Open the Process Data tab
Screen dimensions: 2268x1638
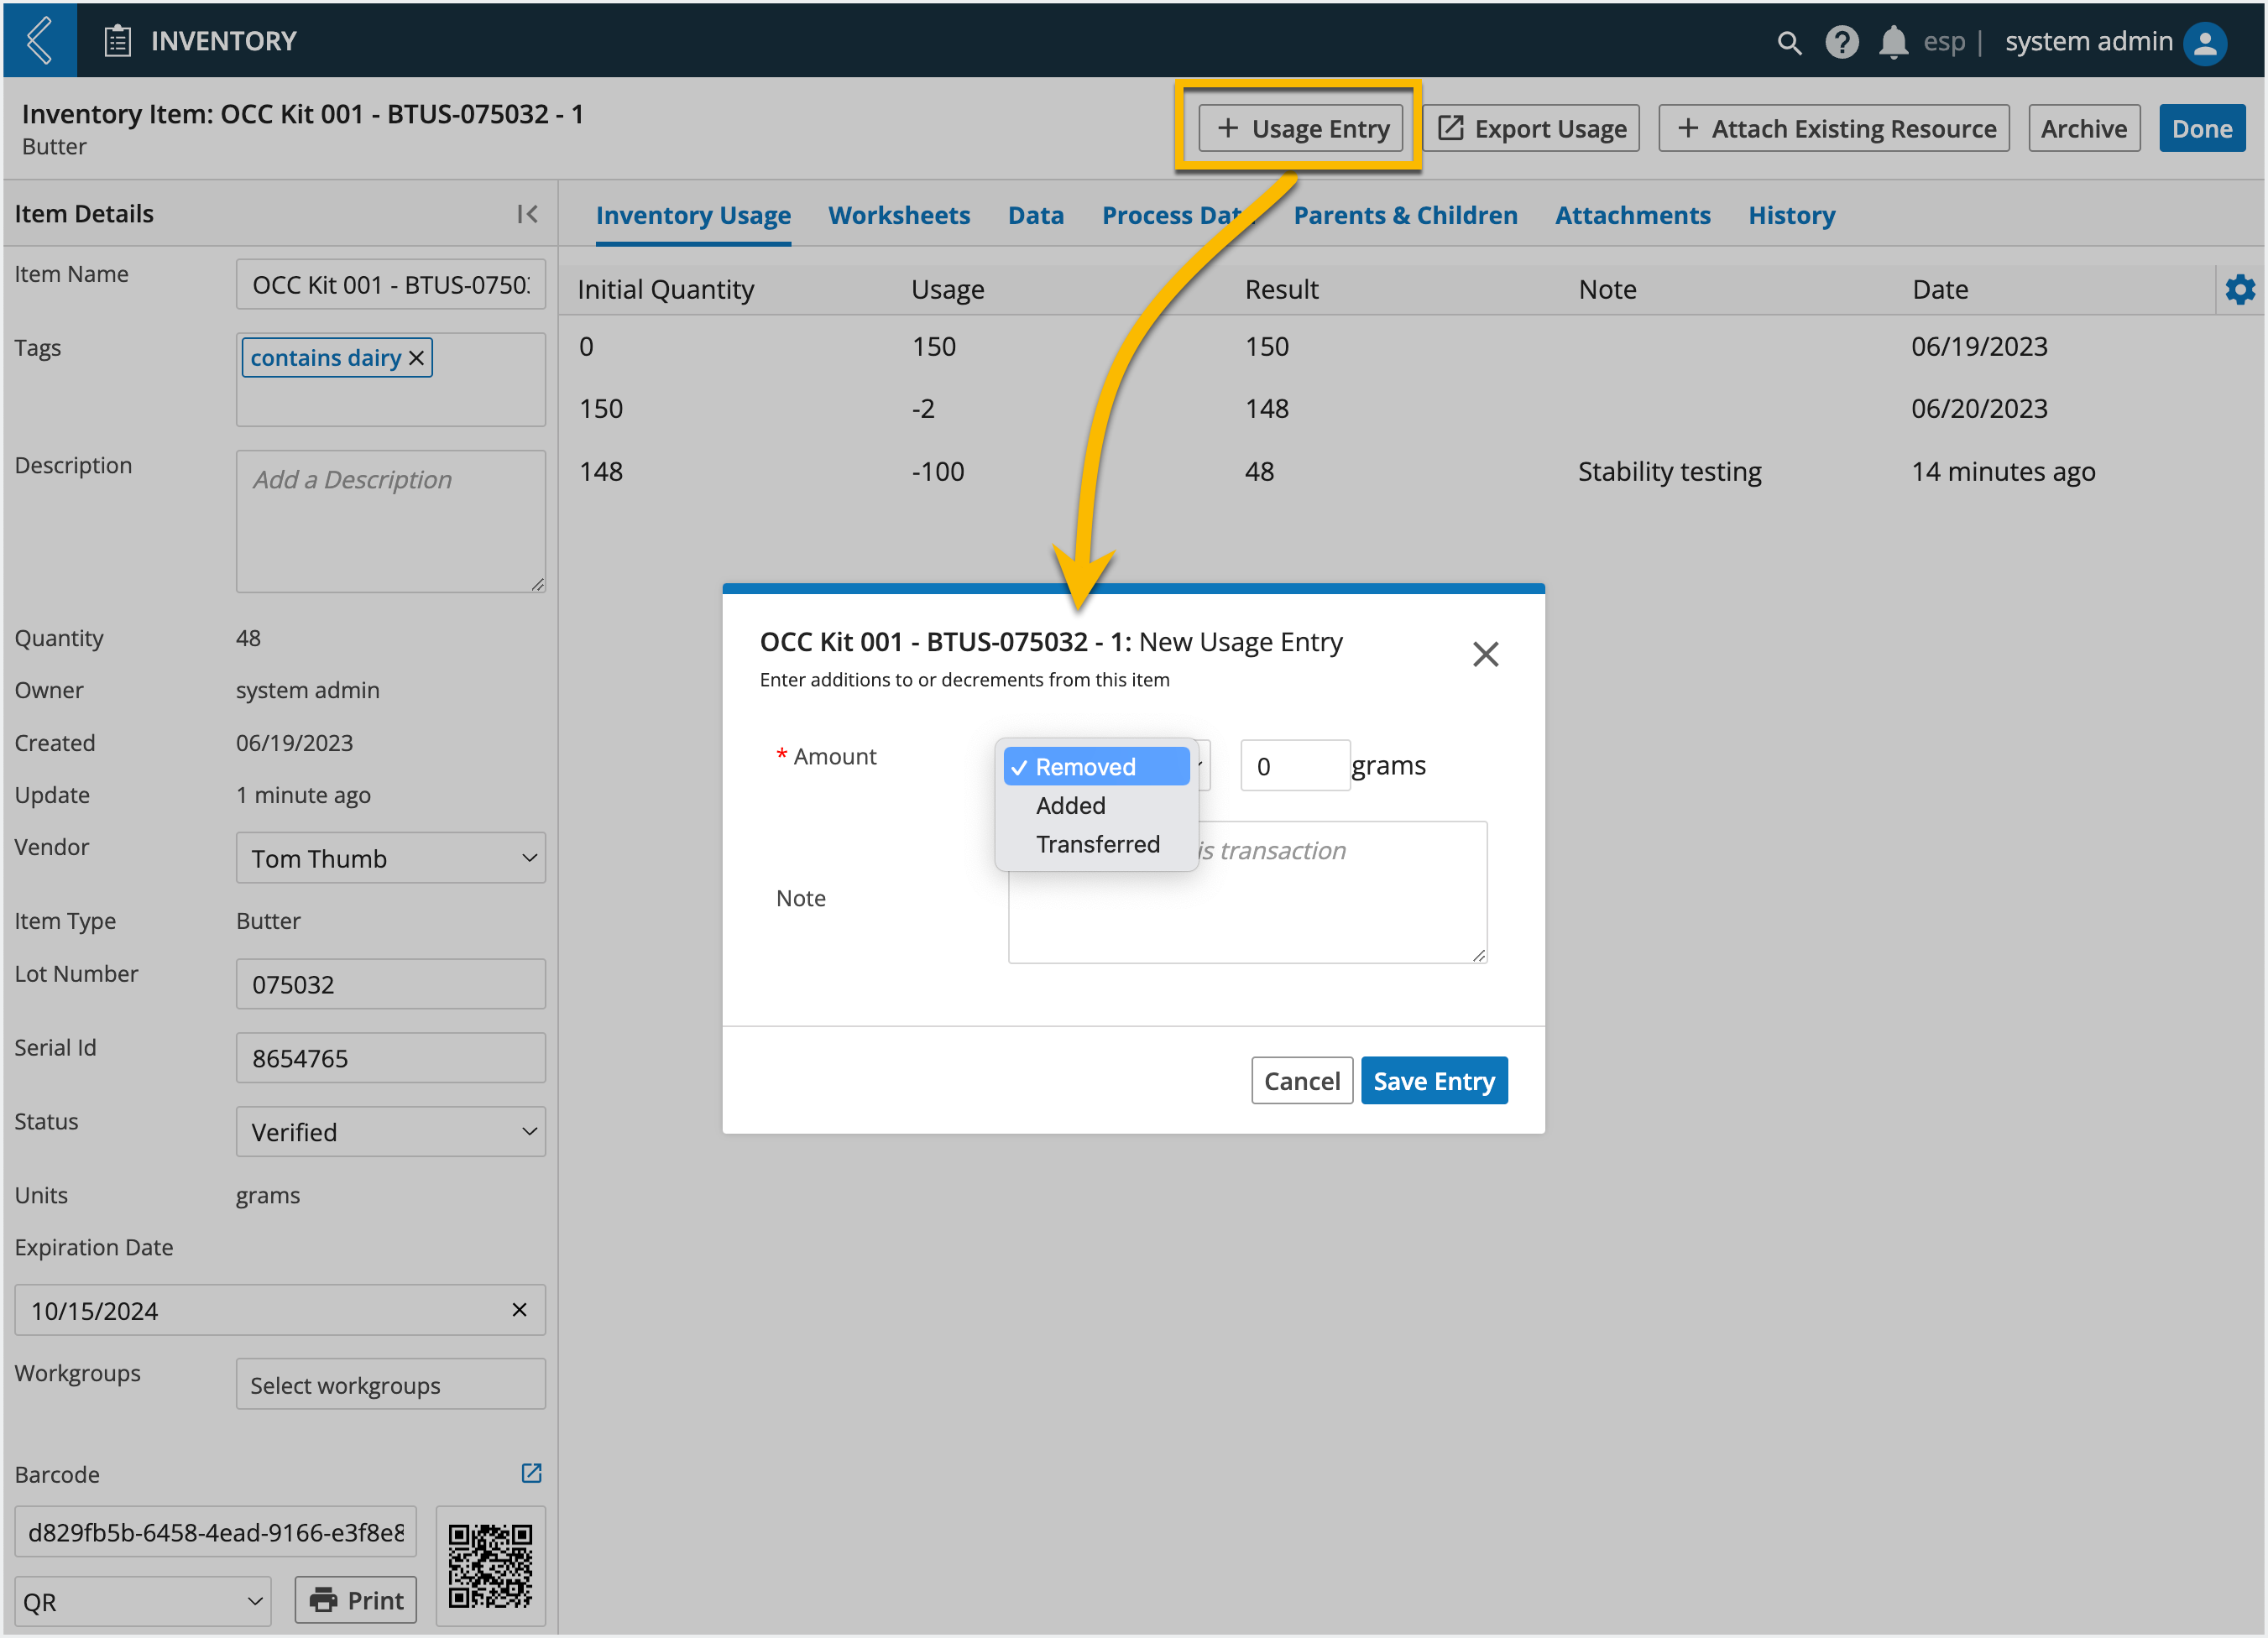pos(1177,215)
